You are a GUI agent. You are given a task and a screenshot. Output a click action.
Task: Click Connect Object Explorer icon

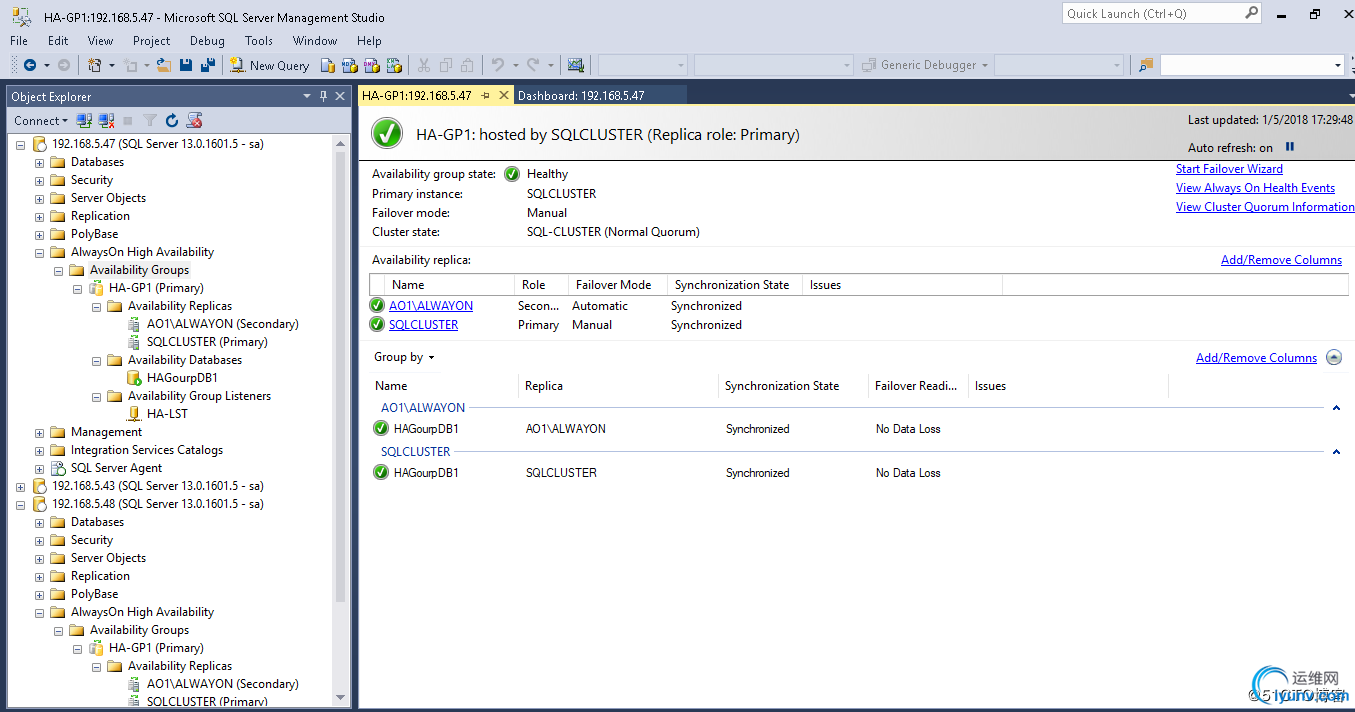point(84,120)
